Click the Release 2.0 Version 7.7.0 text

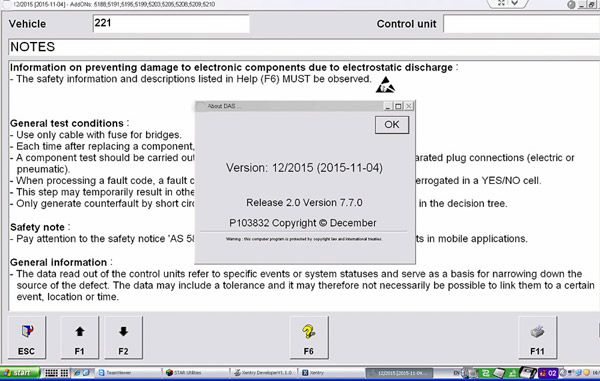304,203
